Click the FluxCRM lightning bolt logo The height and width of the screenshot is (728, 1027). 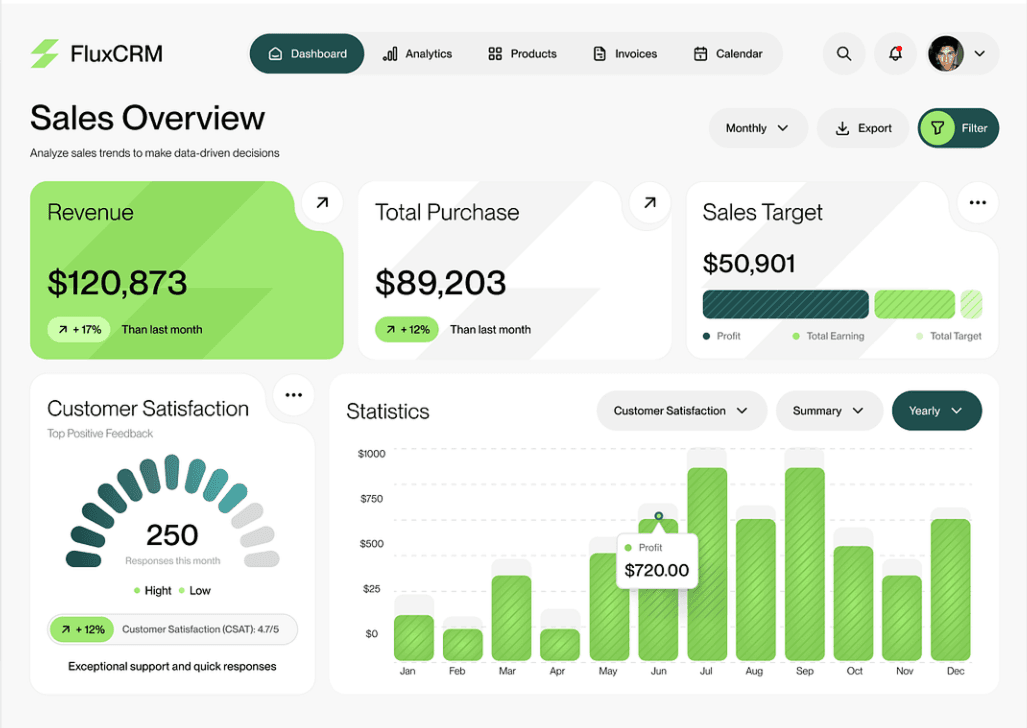click(x=45, y=54)
